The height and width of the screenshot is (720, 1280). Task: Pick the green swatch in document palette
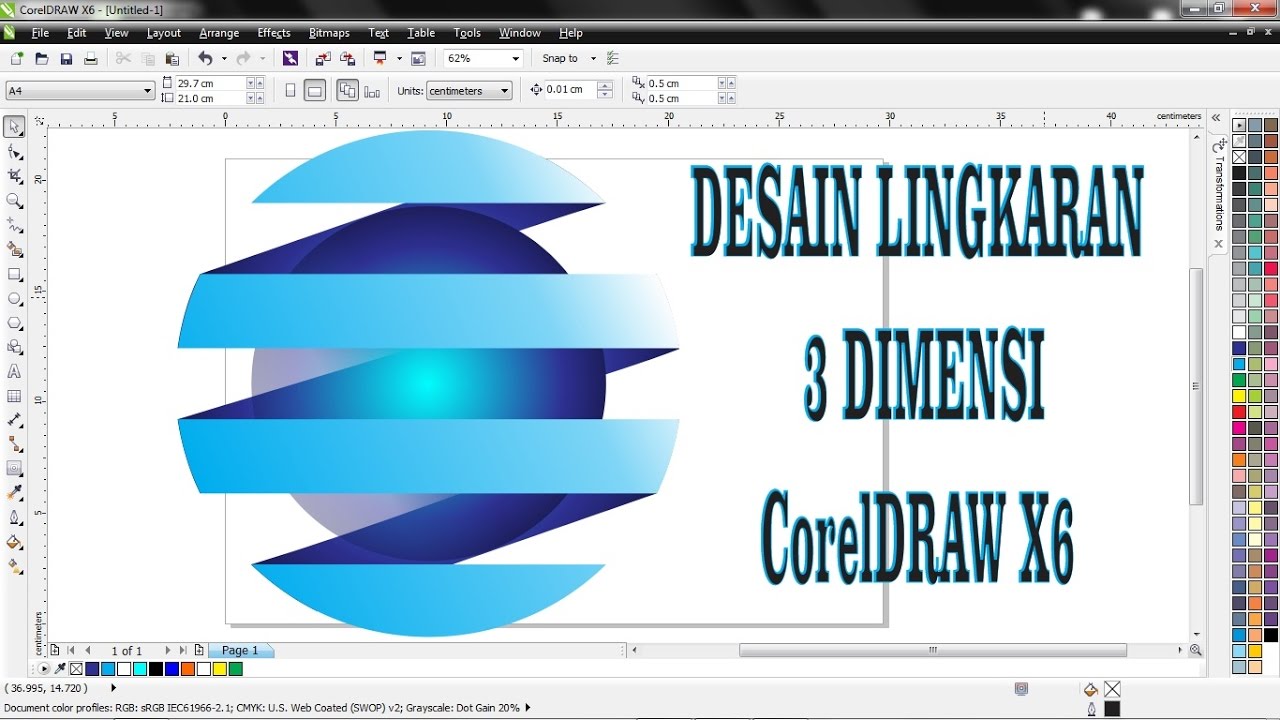pos(236,669)
